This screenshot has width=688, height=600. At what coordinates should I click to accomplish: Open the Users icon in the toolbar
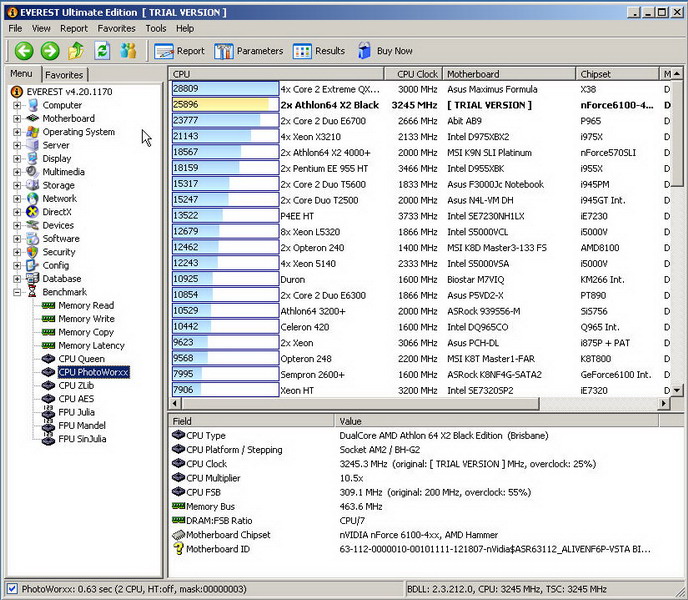coord(128,50)
